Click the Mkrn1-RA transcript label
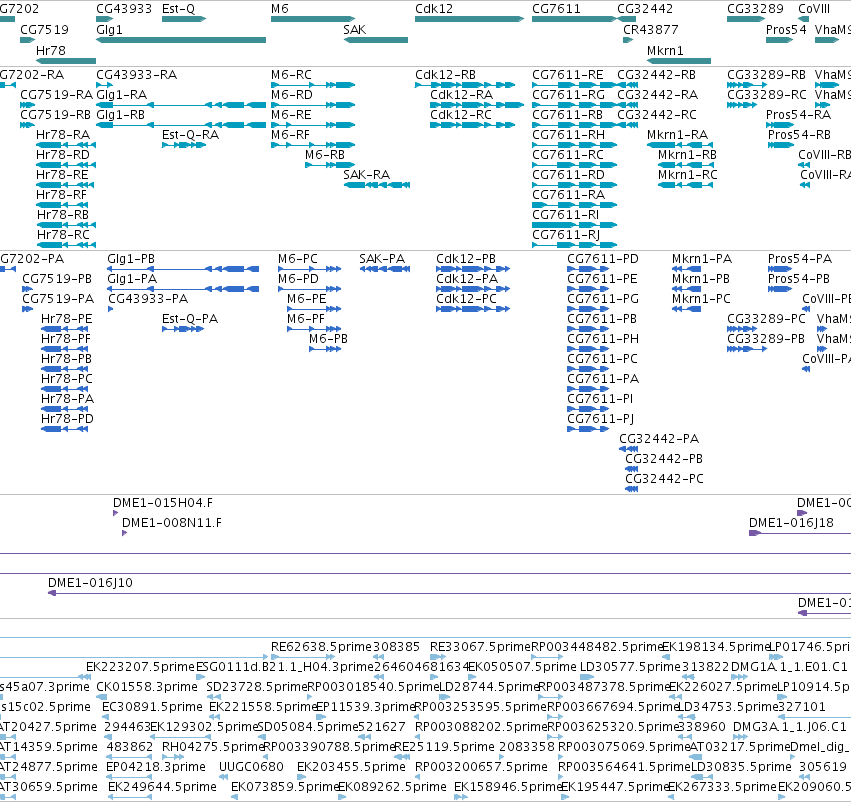 tap(677, 135)
